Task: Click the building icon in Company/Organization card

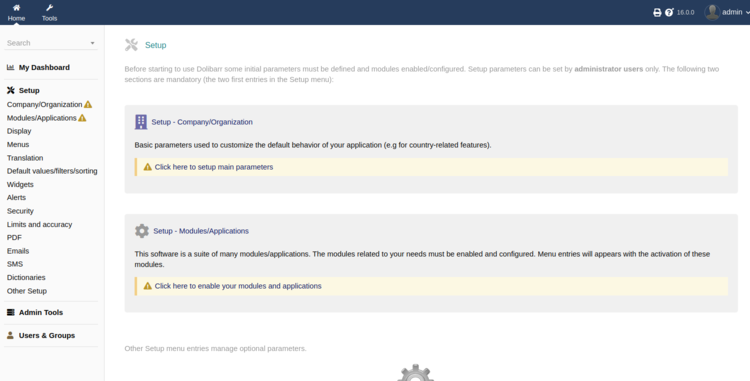Action: [141, 122]
